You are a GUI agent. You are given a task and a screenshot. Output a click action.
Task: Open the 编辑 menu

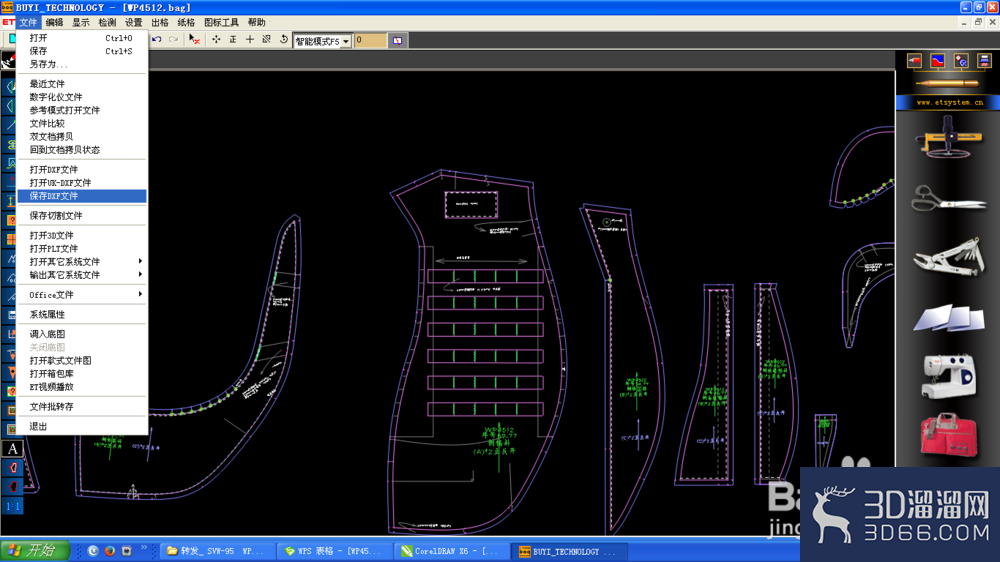pos(54,22)
